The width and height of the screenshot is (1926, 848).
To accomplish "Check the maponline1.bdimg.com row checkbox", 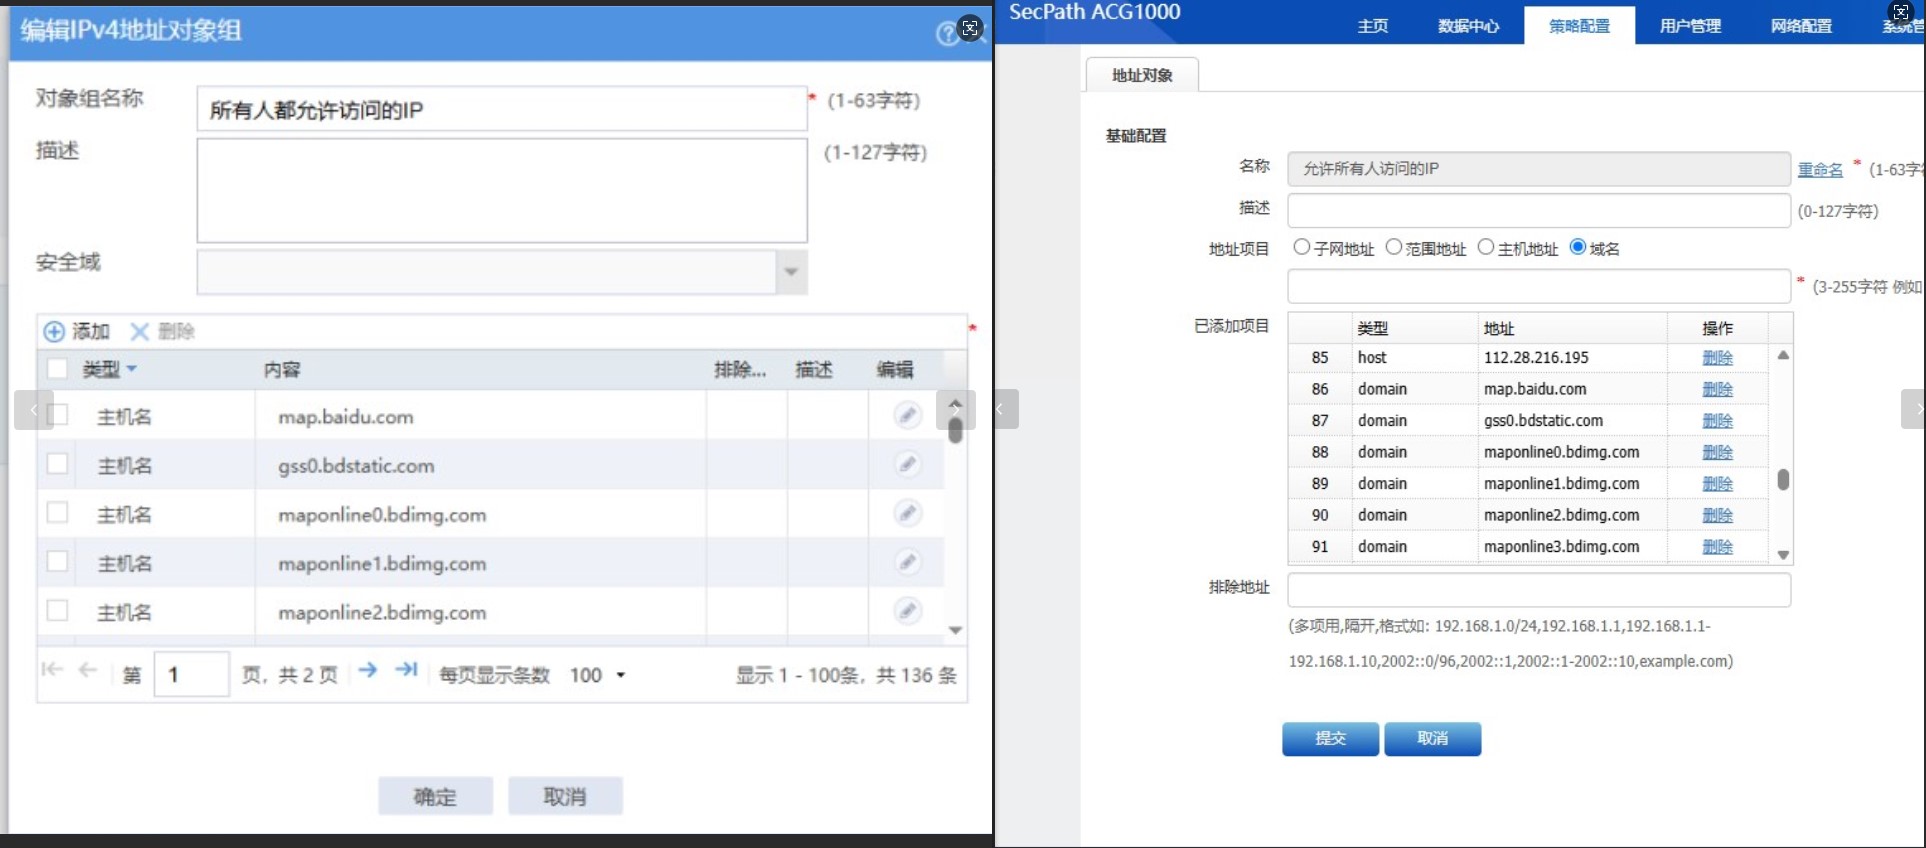I will click(57, 562).
